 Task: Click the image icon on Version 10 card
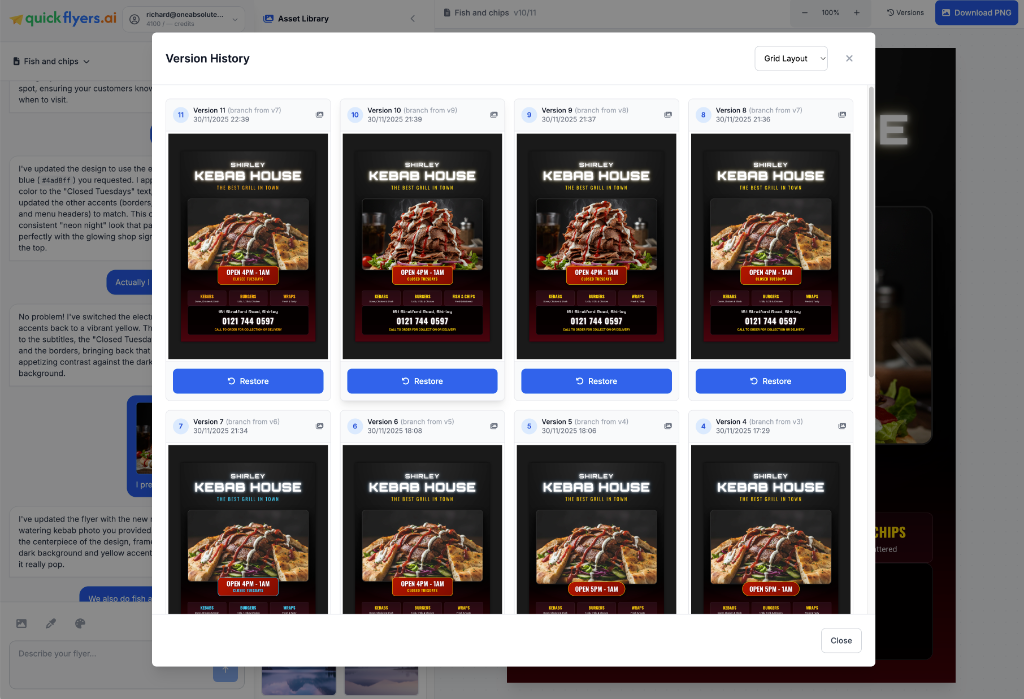494,115
